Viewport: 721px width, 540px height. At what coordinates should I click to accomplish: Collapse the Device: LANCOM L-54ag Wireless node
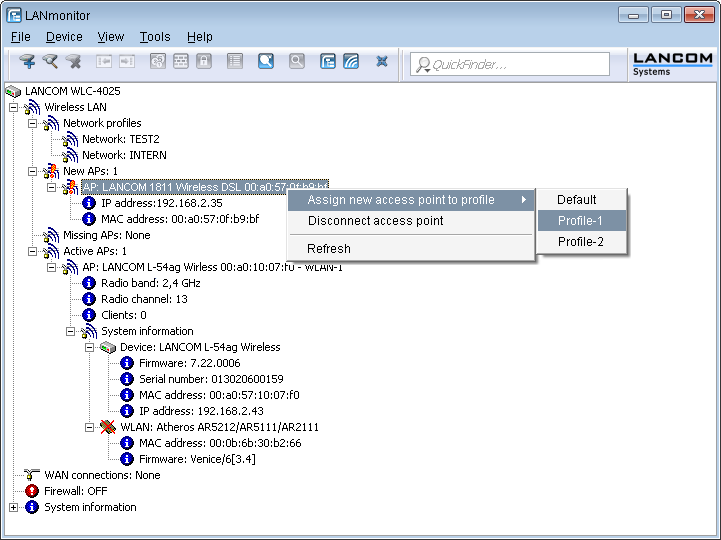tap(89, 347)
